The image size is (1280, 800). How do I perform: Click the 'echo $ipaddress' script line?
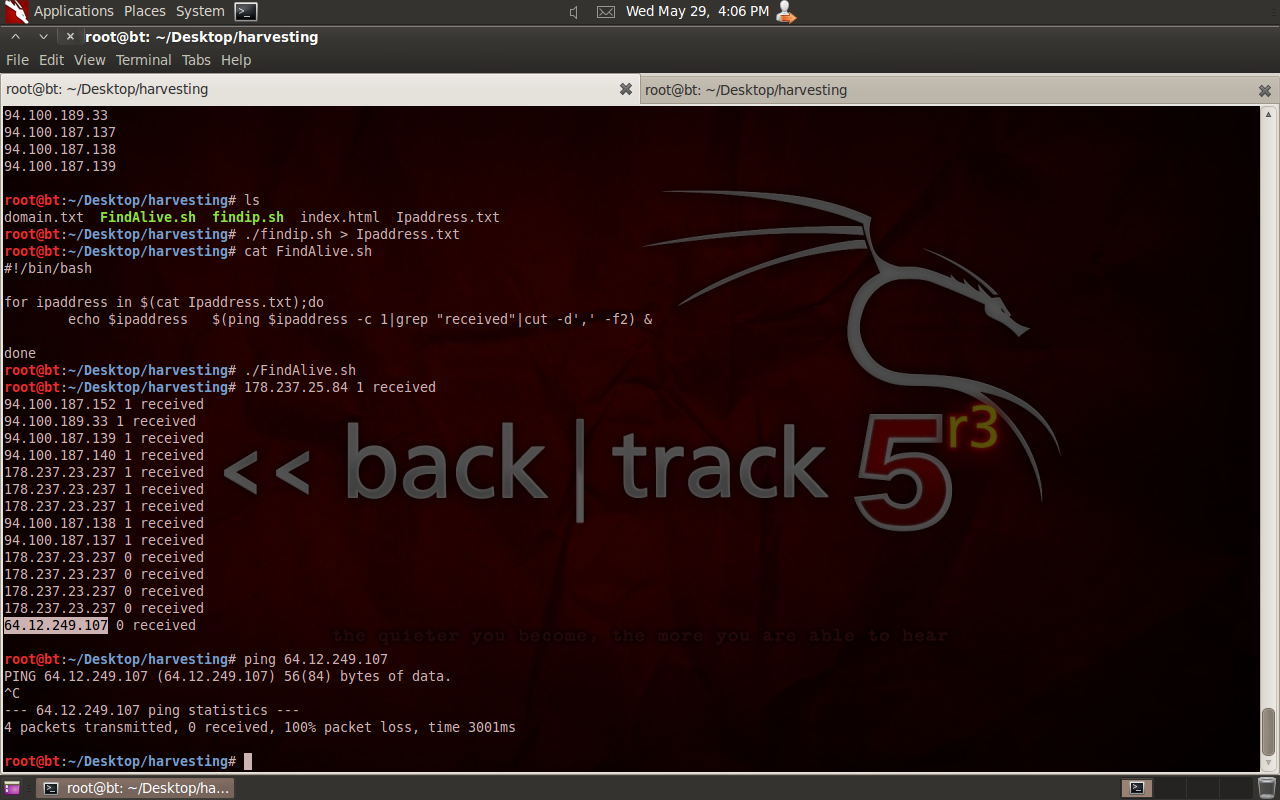[360, 319]
